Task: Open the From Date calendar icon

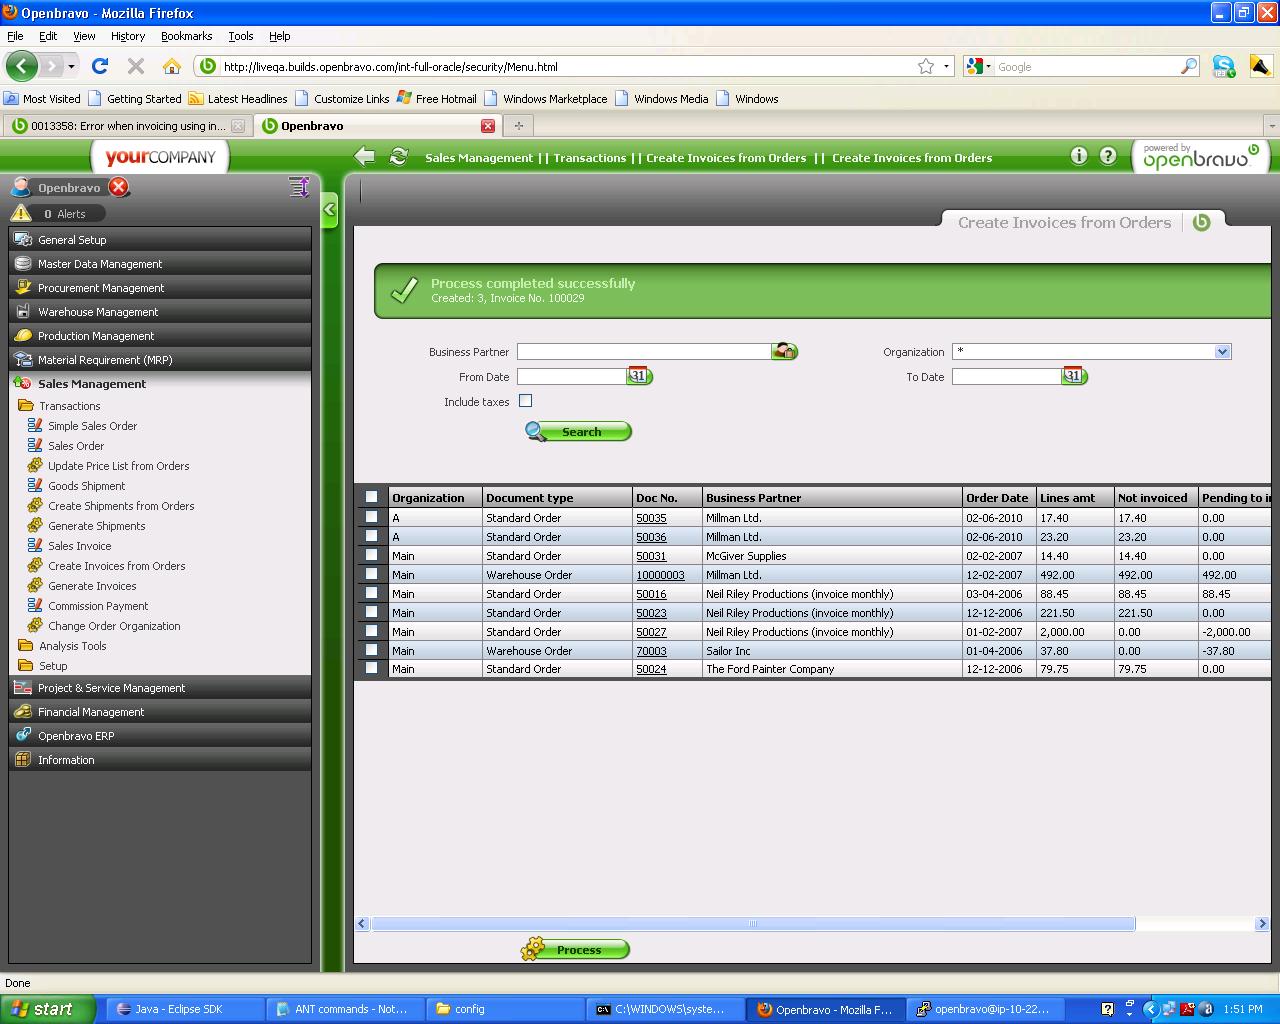Action: pyautogui.click(x=639, y=377)
